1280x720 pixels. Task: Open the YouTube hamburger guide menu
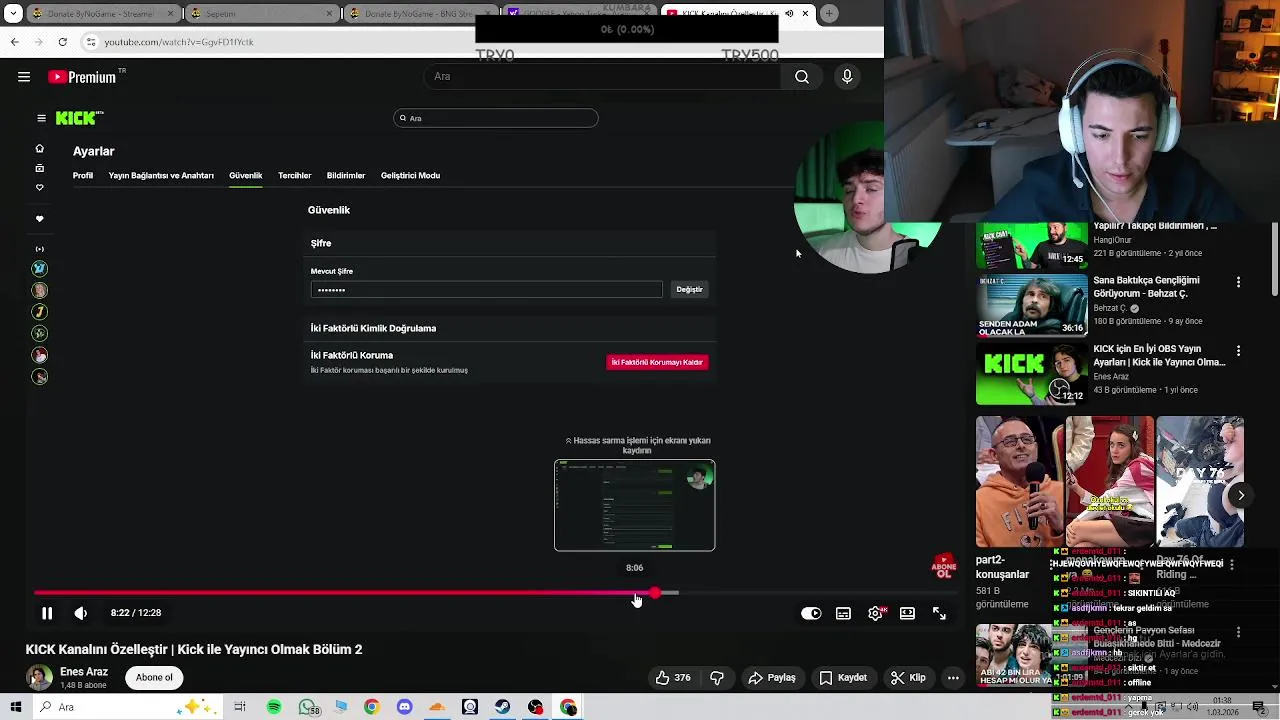pyautogui.click(x=24, y=77)
